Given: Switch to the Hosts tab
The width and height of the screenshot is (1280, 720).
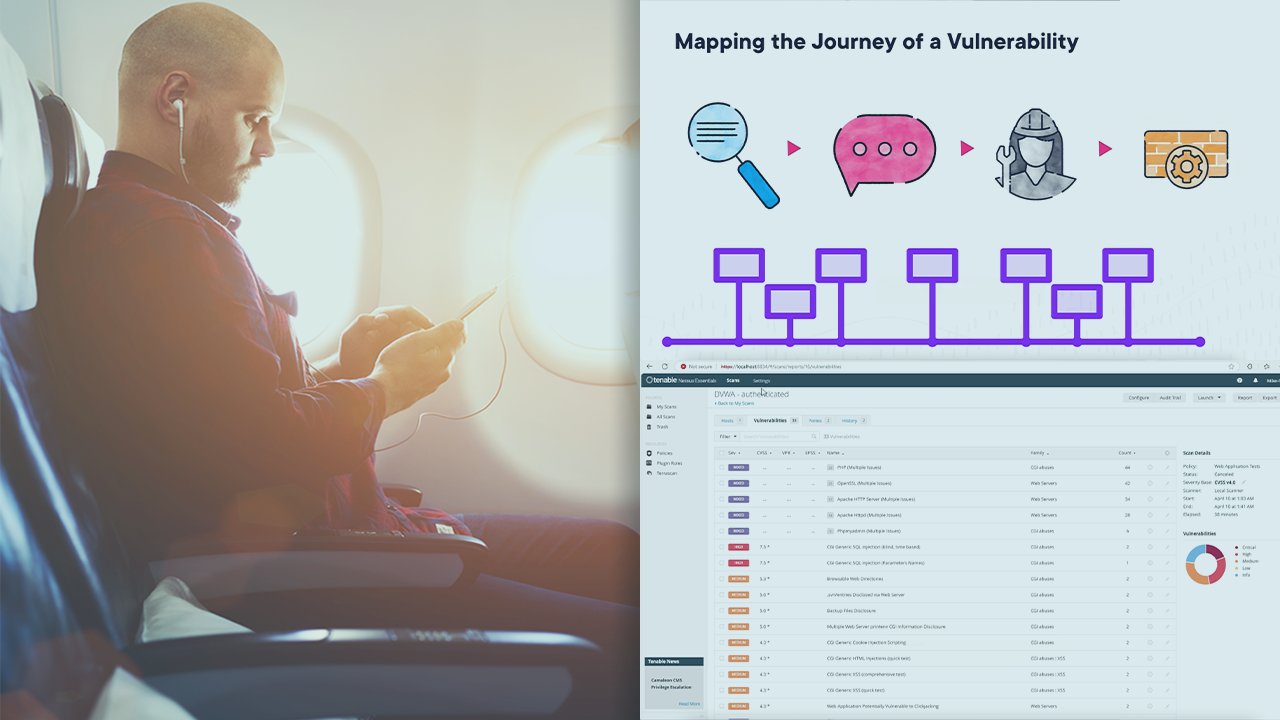Looking at the screenshot, I should pyautogui.click(x=731, y=421).
